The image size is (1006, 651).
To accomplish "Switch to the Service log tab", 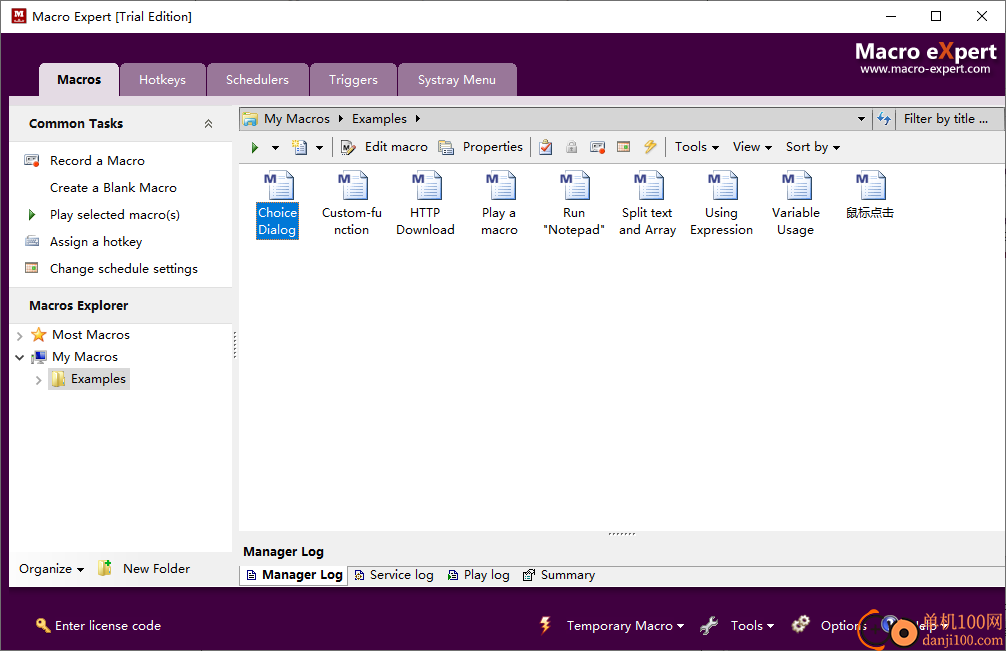I will tap(394, 575).
